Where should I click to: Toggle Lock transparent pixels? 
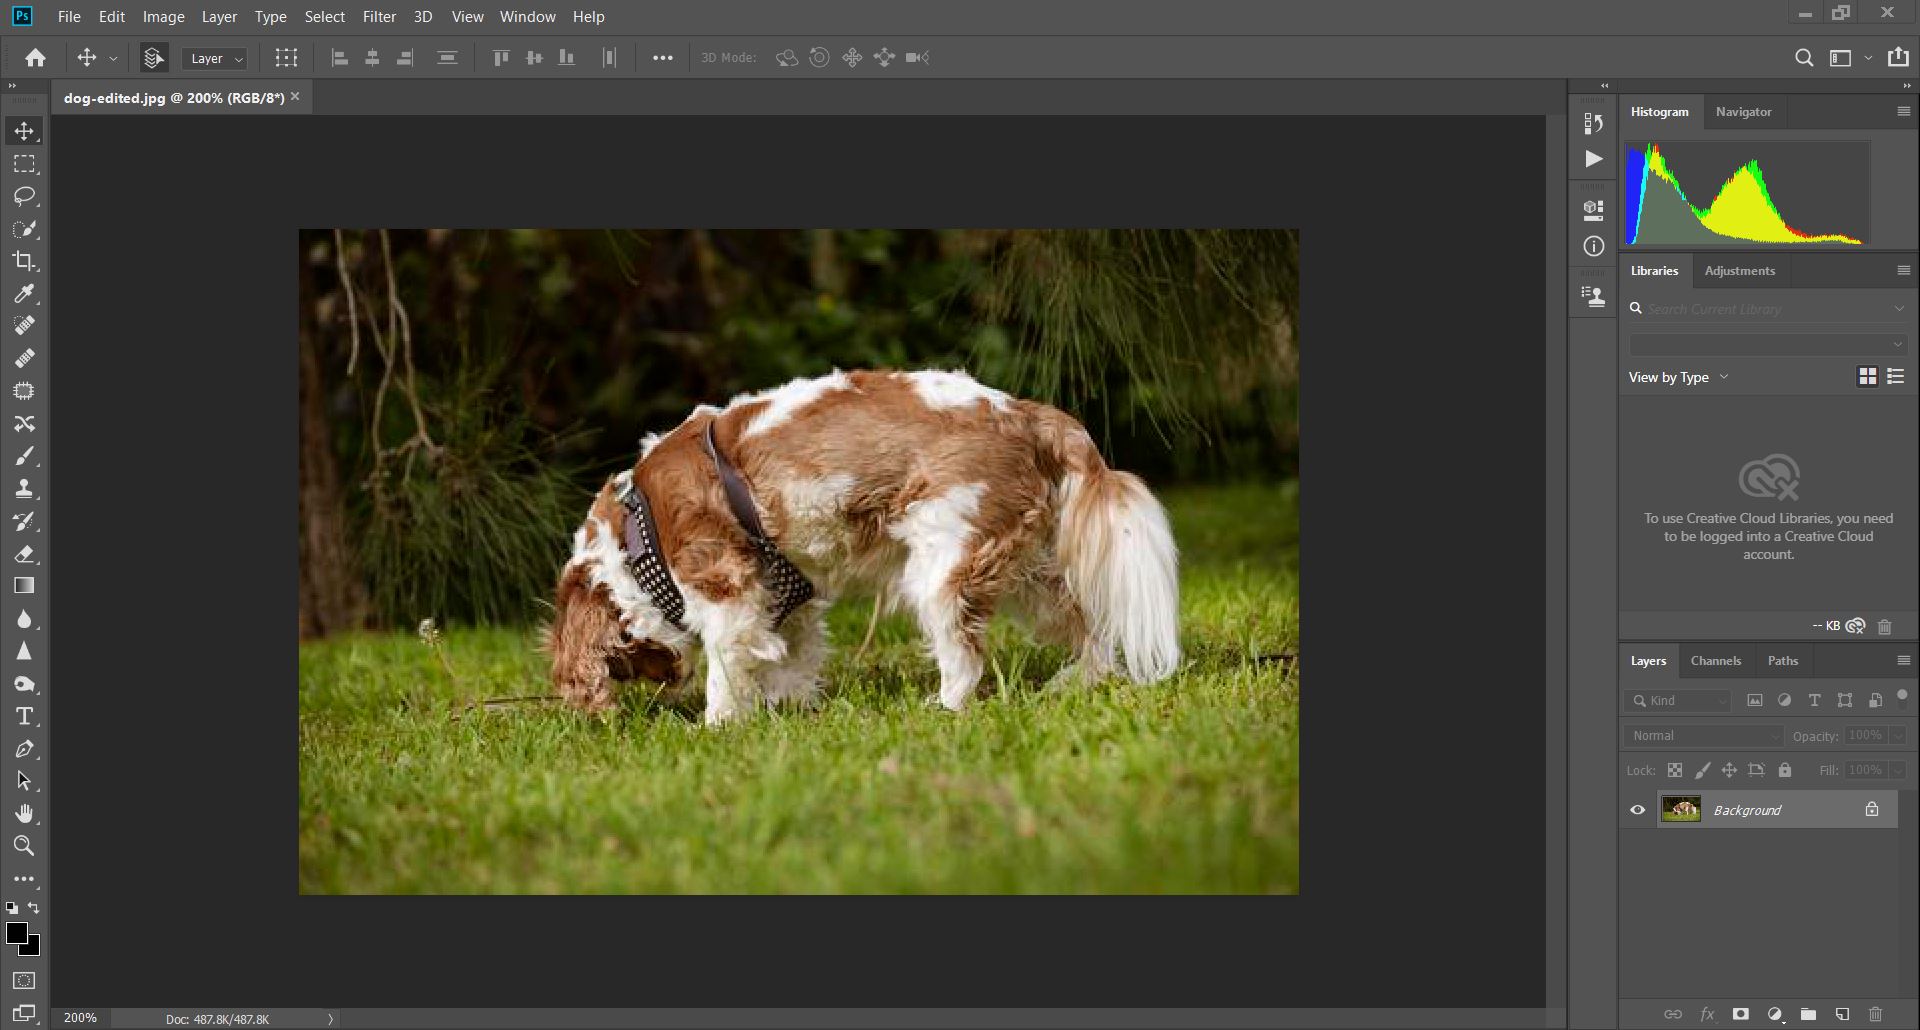pyautogui.click(x=1674, y=770)
